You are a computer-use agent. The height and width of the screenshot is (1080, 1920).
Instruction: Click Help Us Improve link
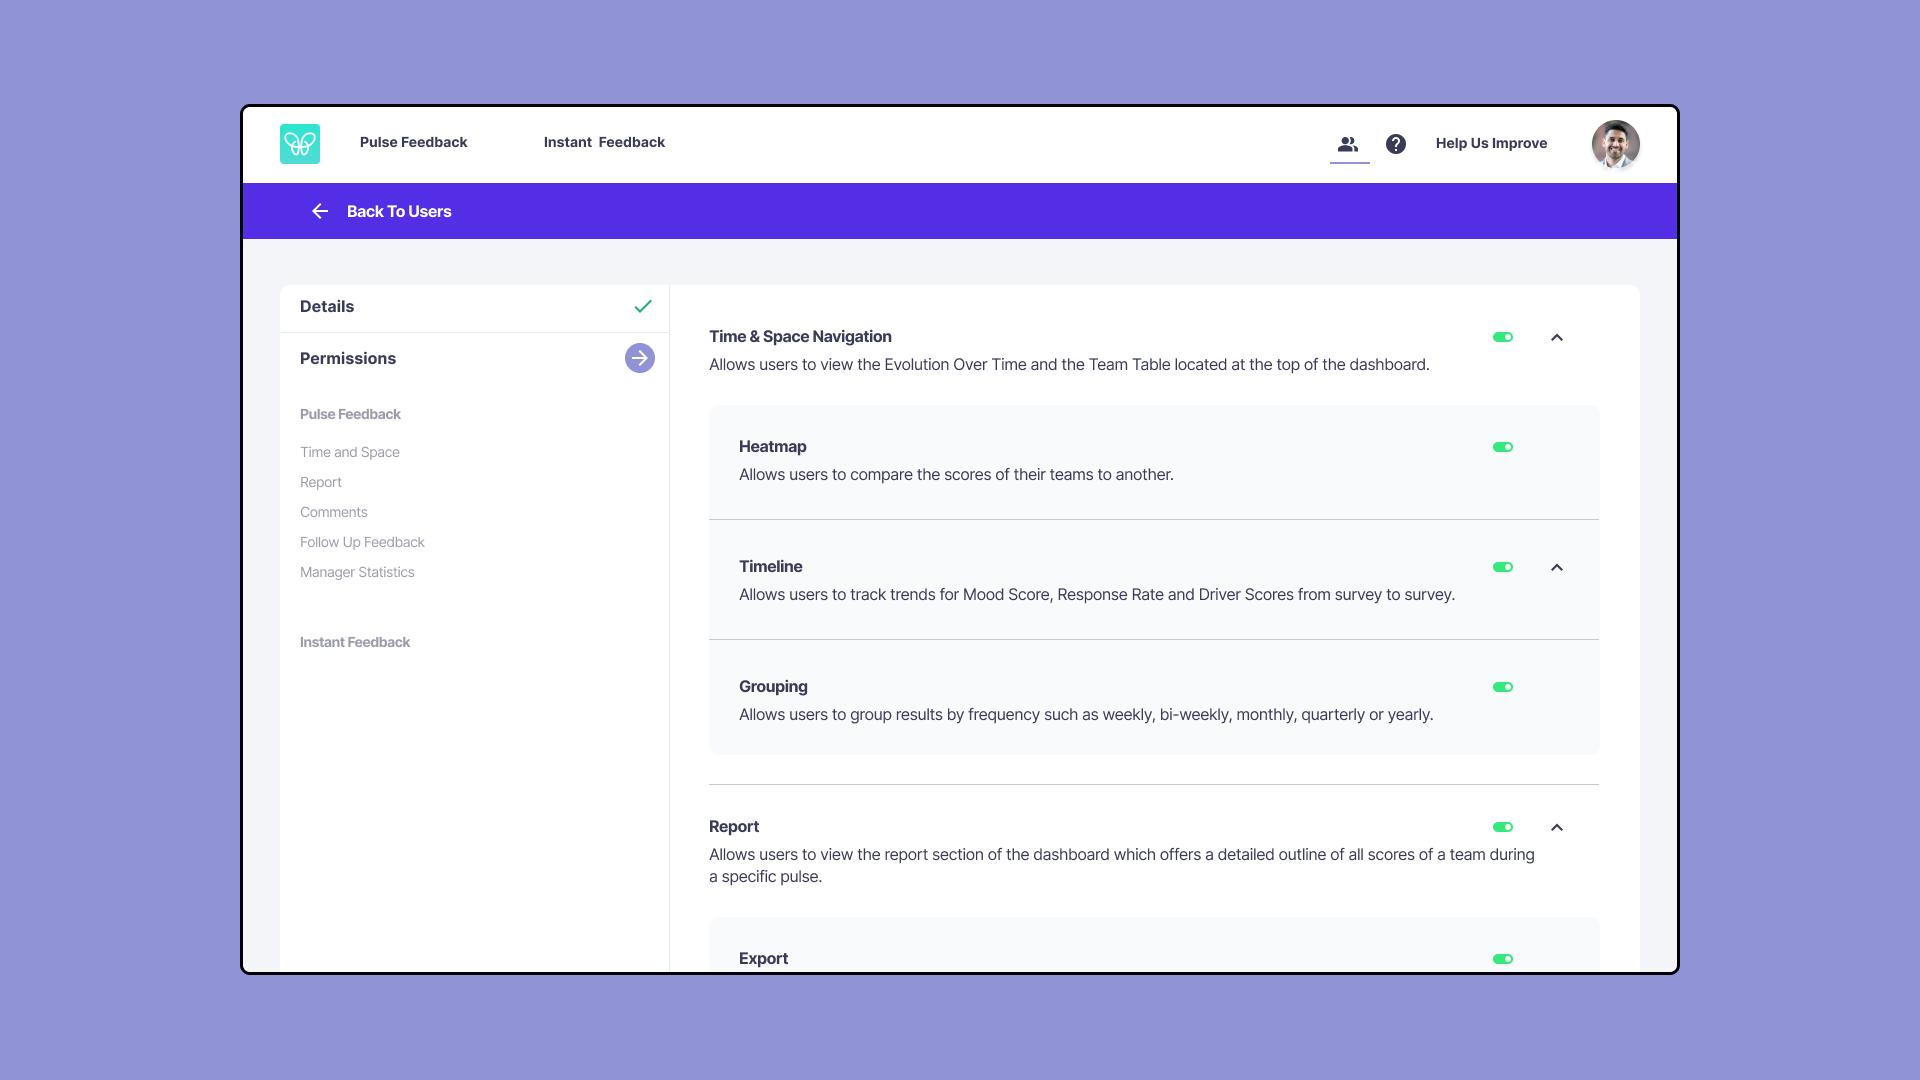click(x=1491, y=143)
